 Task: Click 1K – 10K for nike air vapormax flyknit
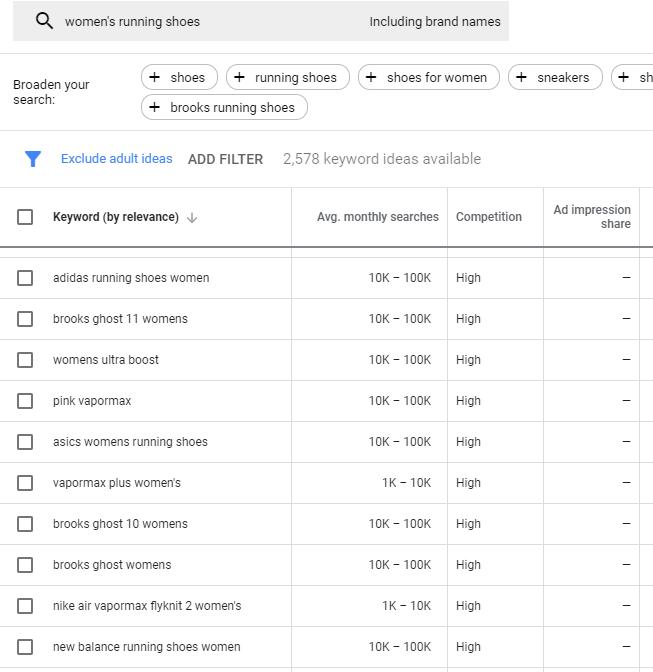(407, 606)
